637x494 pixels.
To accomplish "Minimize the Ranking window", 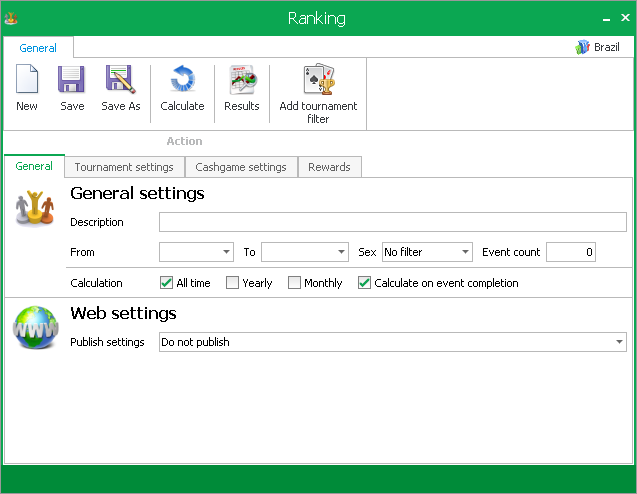I will (x=607, y=18).
